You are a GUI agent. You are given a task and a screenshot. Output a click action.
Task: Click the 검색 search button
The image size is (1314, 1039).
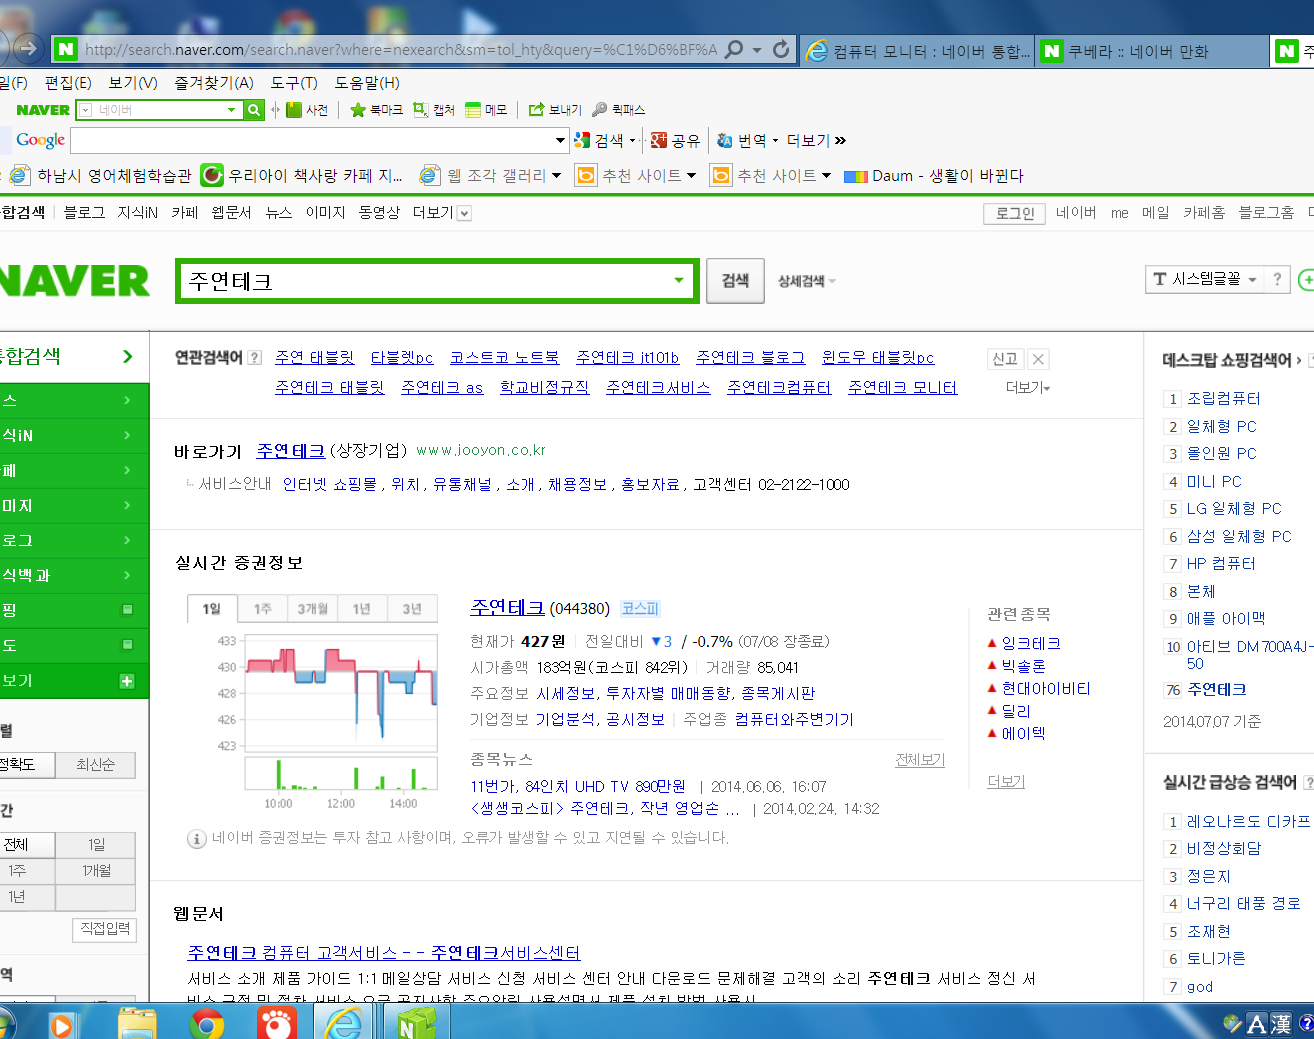[x=735, y=281]
